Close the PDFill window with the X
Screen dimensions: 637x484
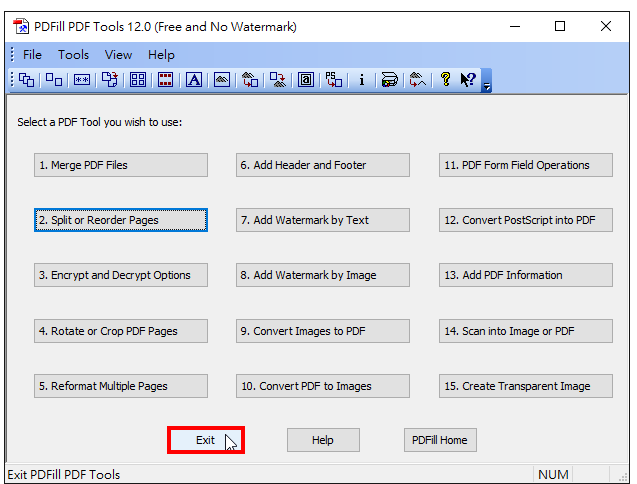click(x=606, y=27)
